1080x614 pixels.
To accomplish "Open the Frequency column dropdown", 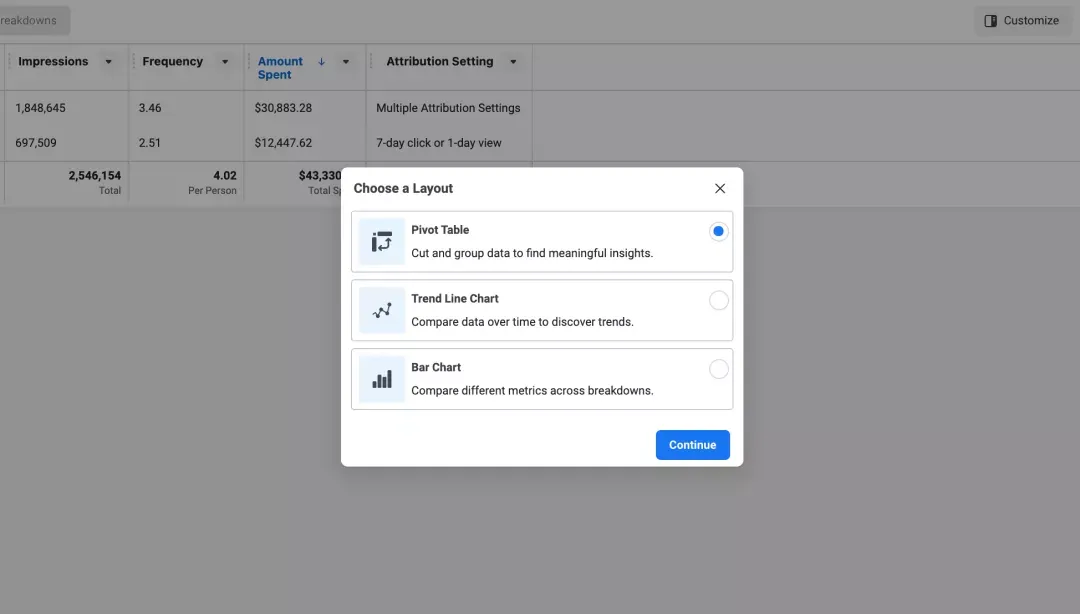I will point(225,62).
